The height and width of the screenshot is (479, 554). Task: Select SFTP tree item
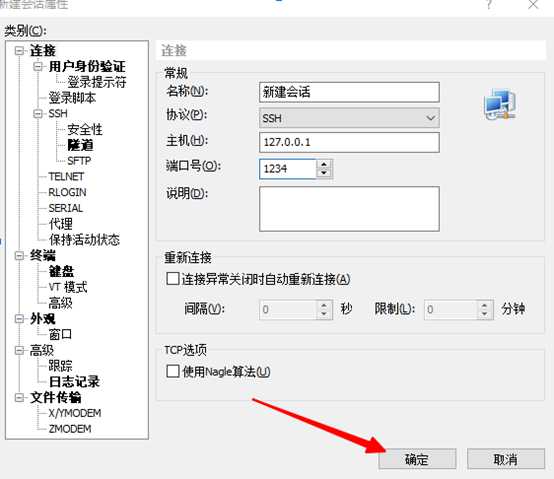tap(79, 161)
